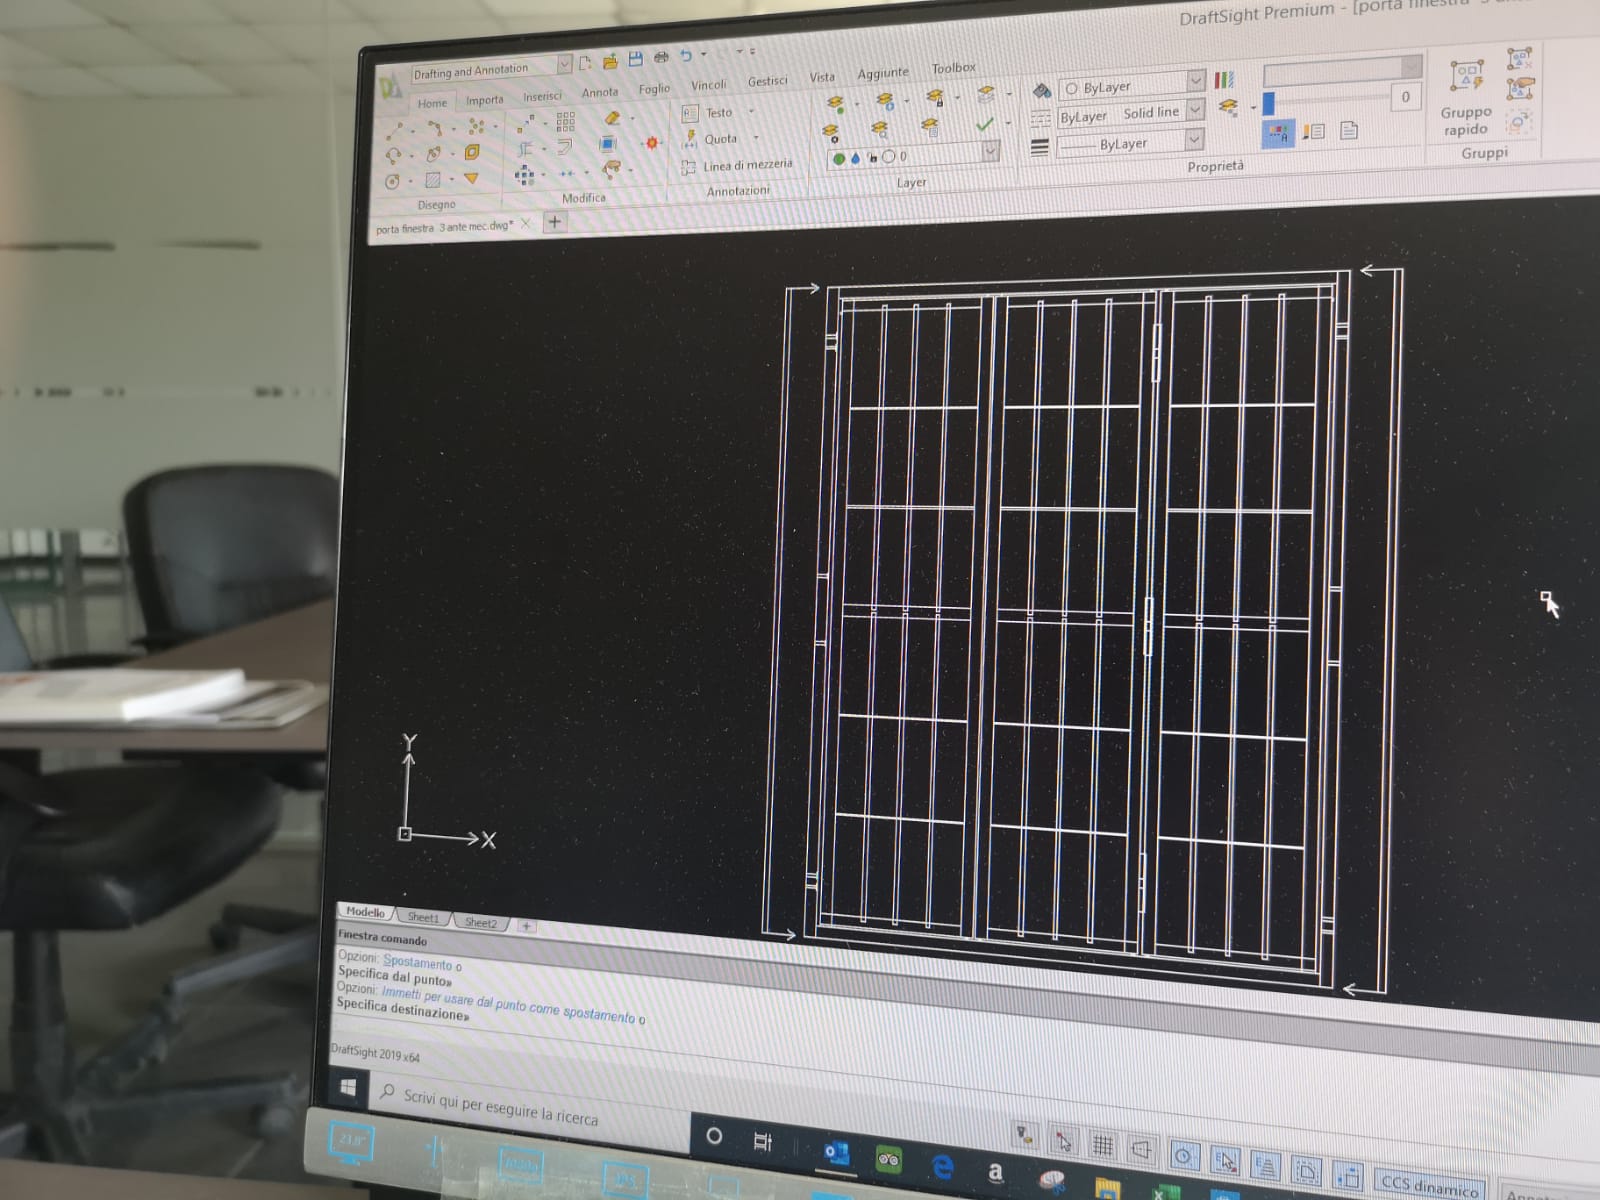Open the ByLayer Solid line style dropdown
Viewport: 1600px width, 1200px height.
tap(1195, 110)
